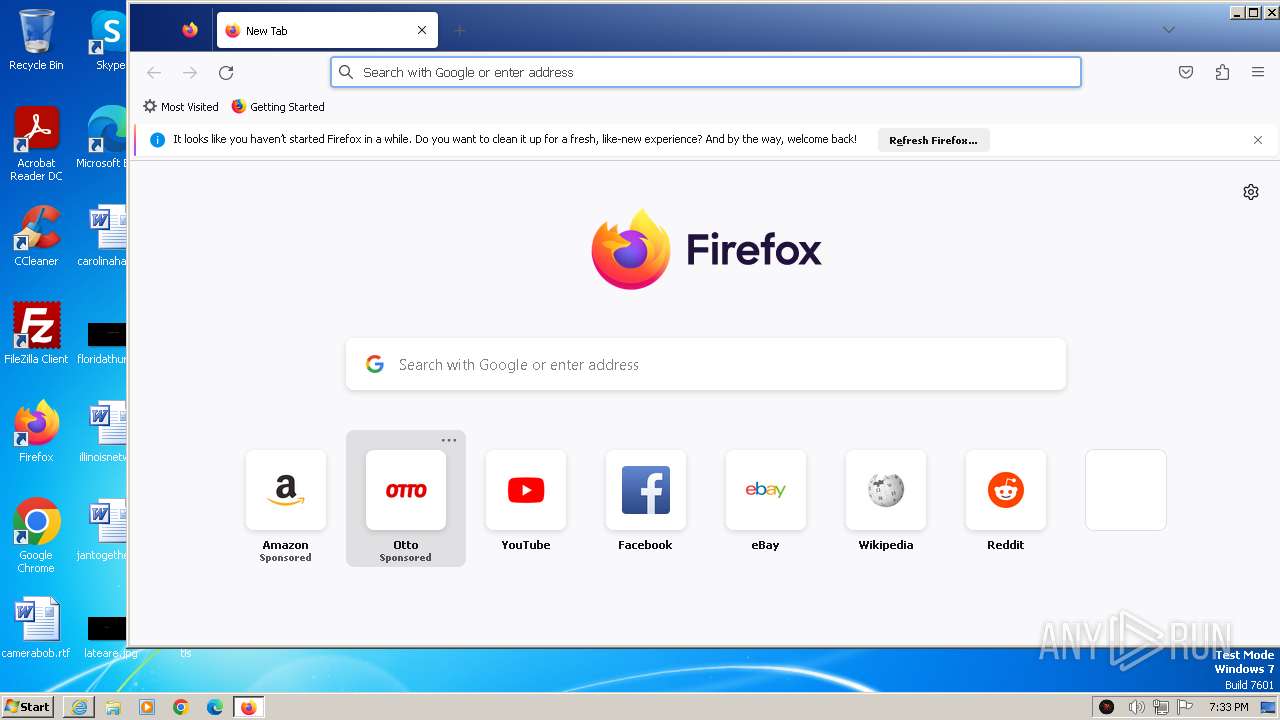Open YouTube shortcut tile
Viewport: 1280px width, 720px height.
(526, 498)
